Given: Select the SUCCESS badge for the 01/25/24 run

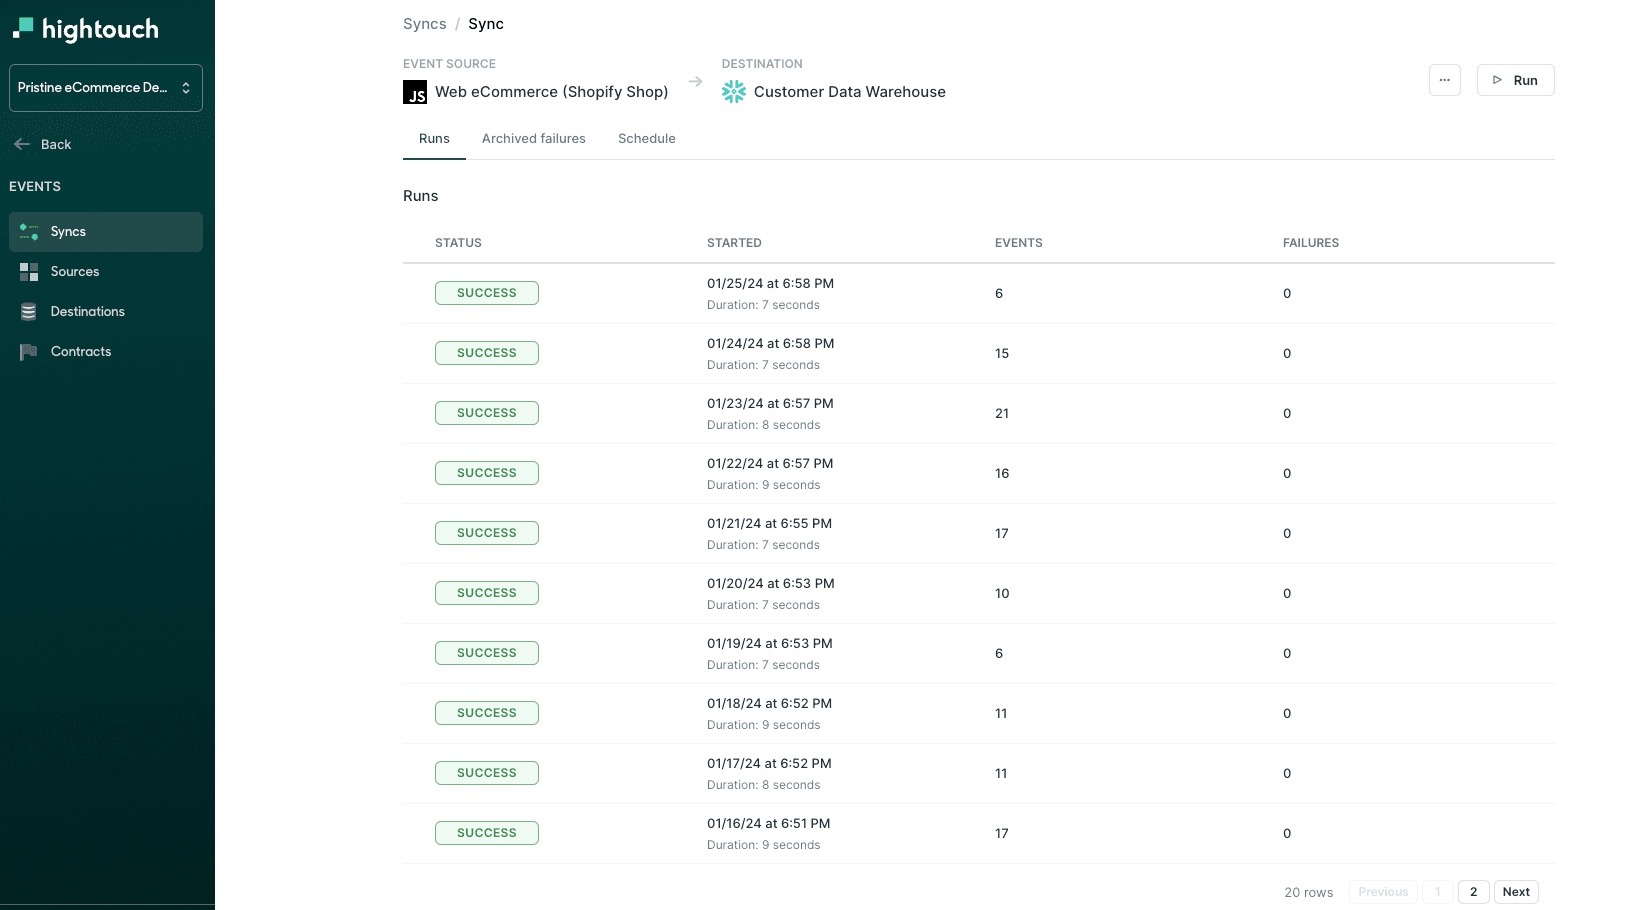Looking at the screenshot, I should point(487,293).
